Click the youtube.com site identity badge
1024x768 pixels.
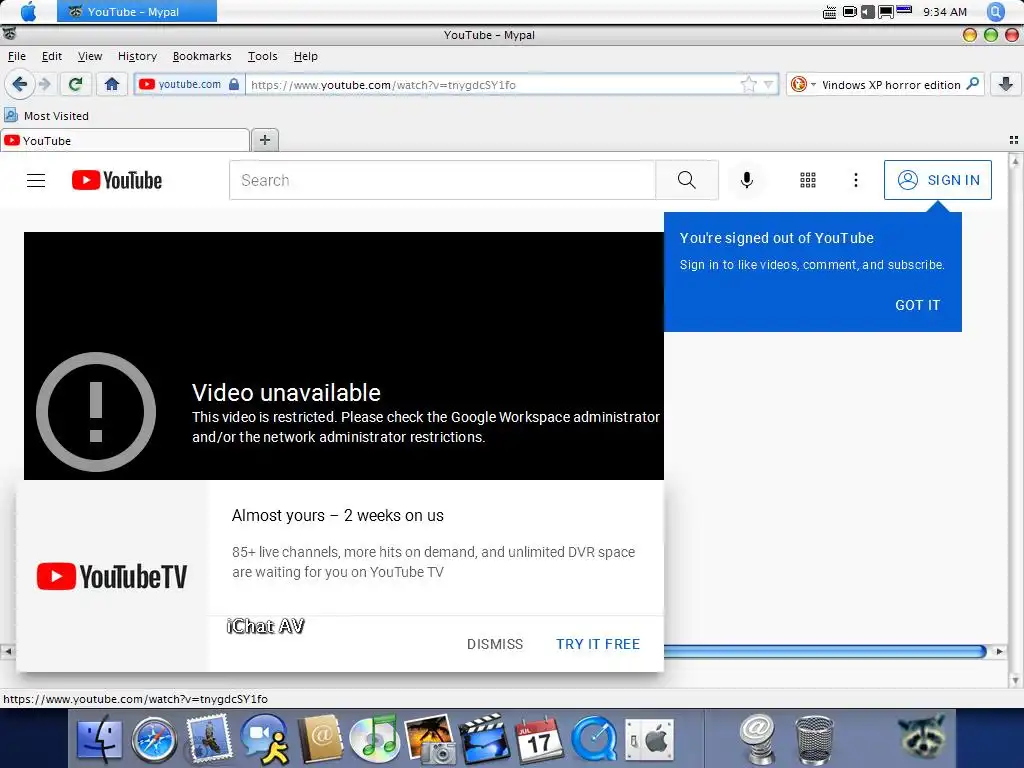189,84
